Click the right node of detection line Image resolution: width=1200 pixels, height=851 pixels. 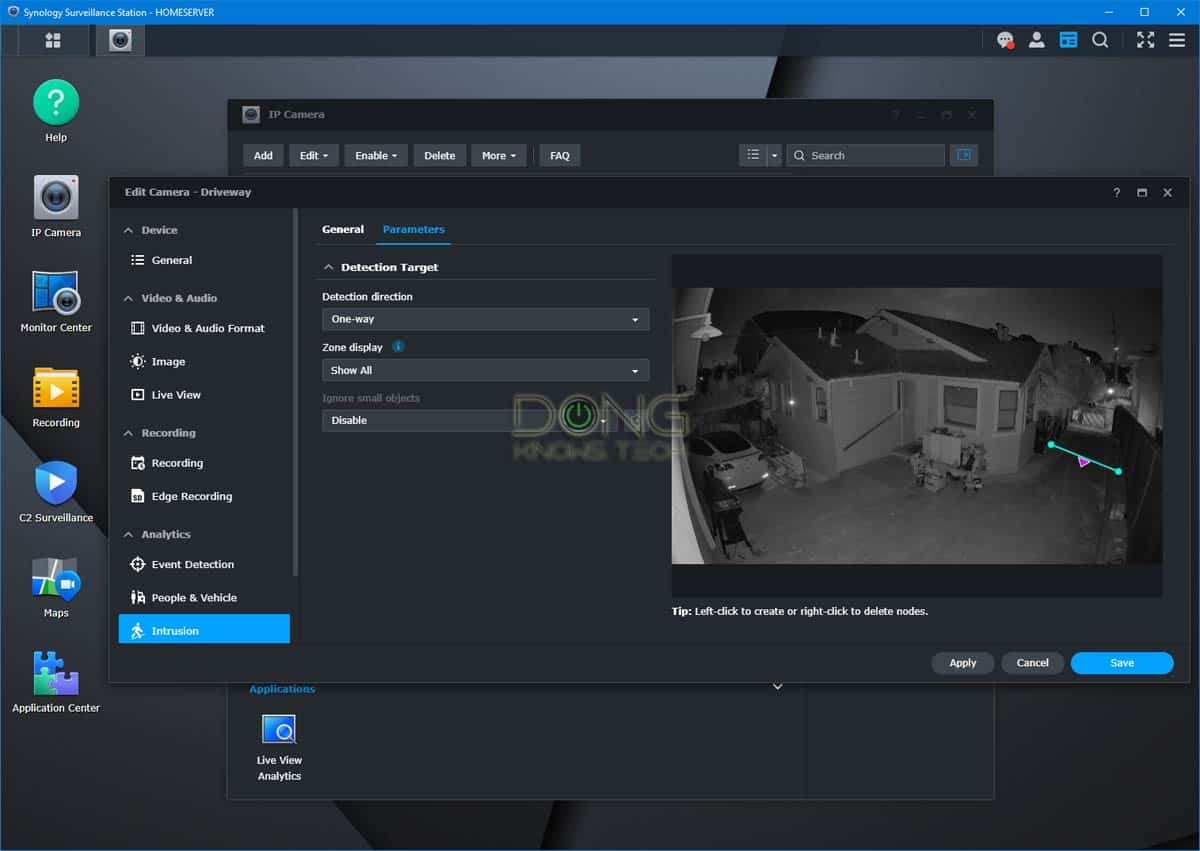[x=1118, y=471]
